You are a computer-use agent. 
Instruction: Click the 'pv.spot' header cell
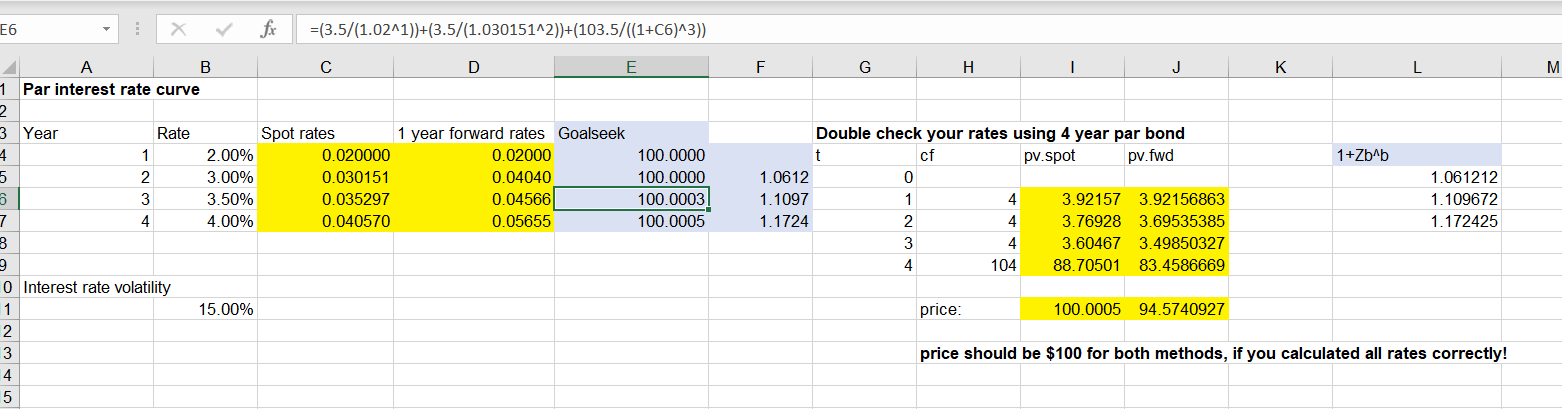[1071, 155]
